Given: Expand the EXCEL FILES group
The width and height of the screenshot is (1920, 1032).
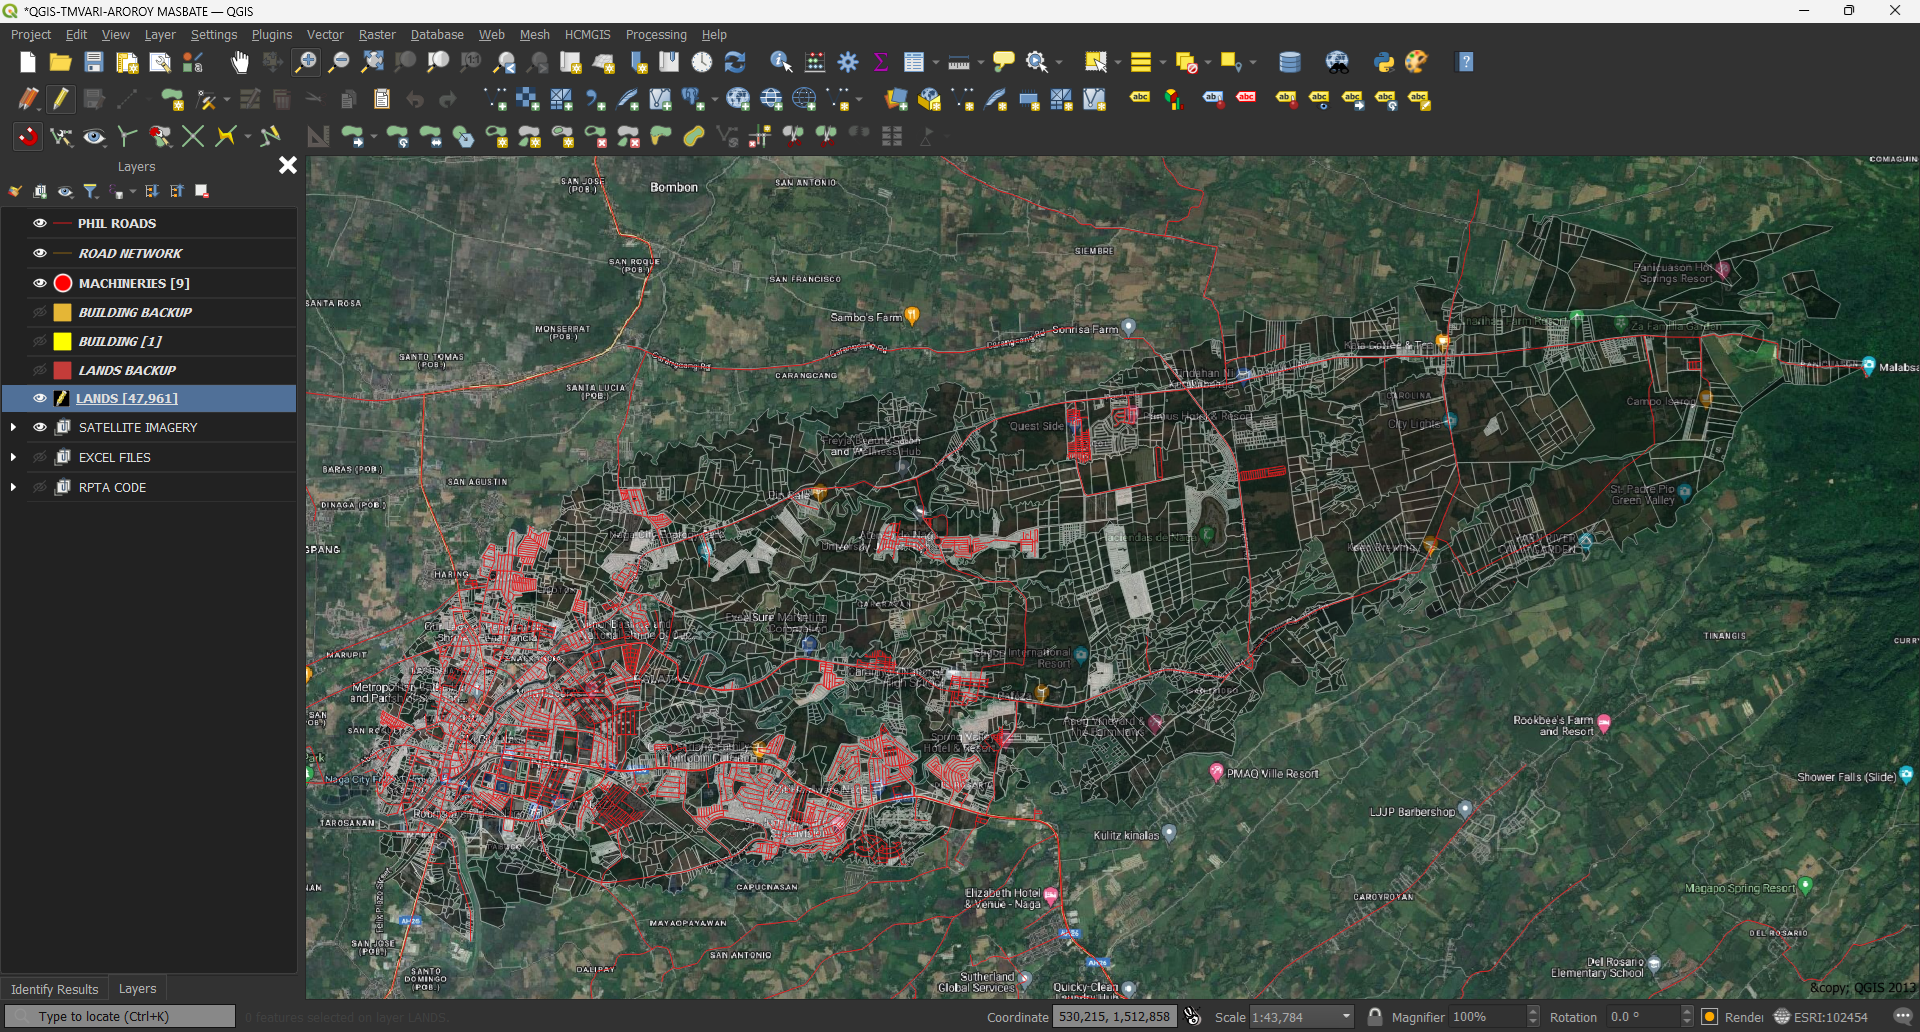Looking at the screenshot, I should click(x=13, y=457).
